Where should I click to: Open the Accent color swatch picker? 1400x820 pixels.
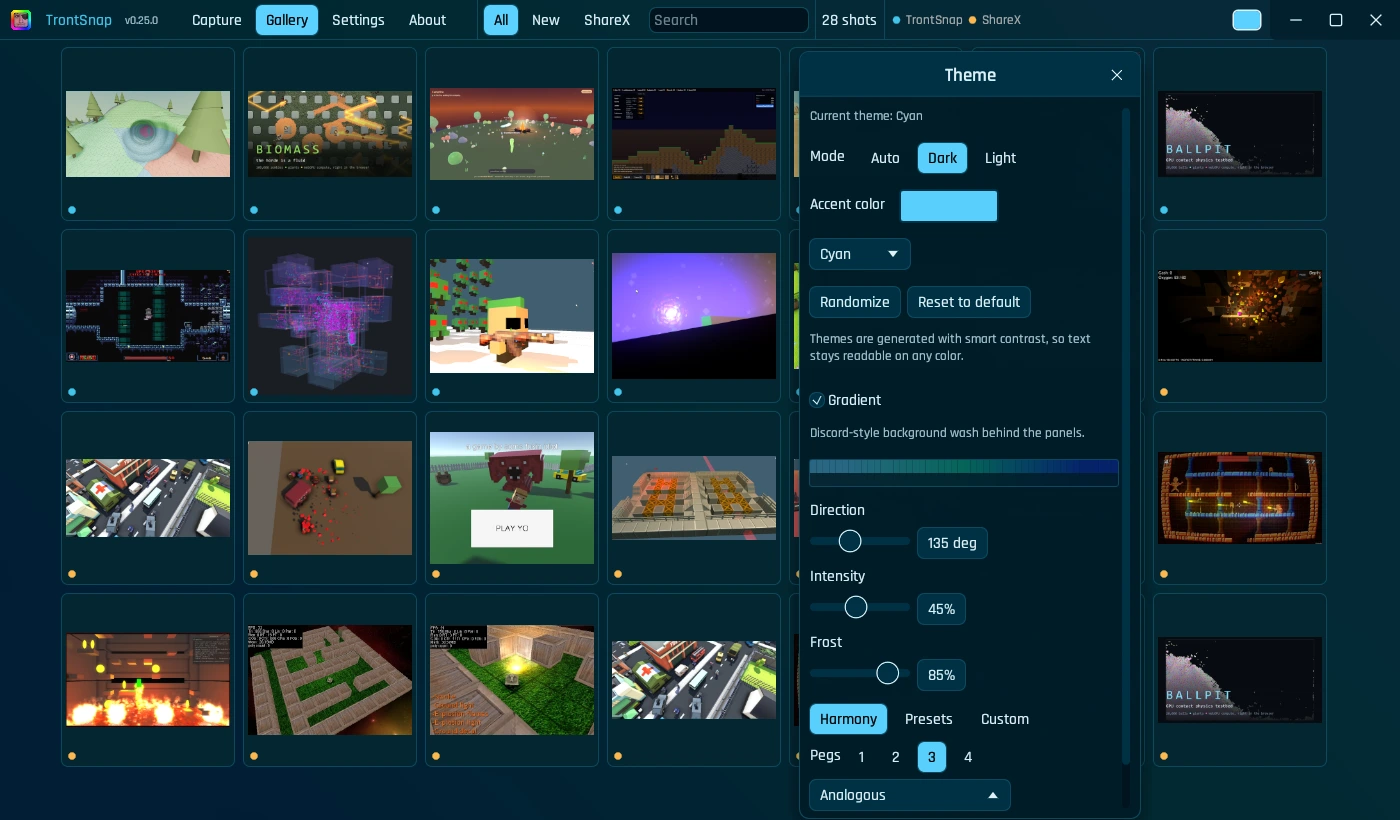[x=949, y=206]
